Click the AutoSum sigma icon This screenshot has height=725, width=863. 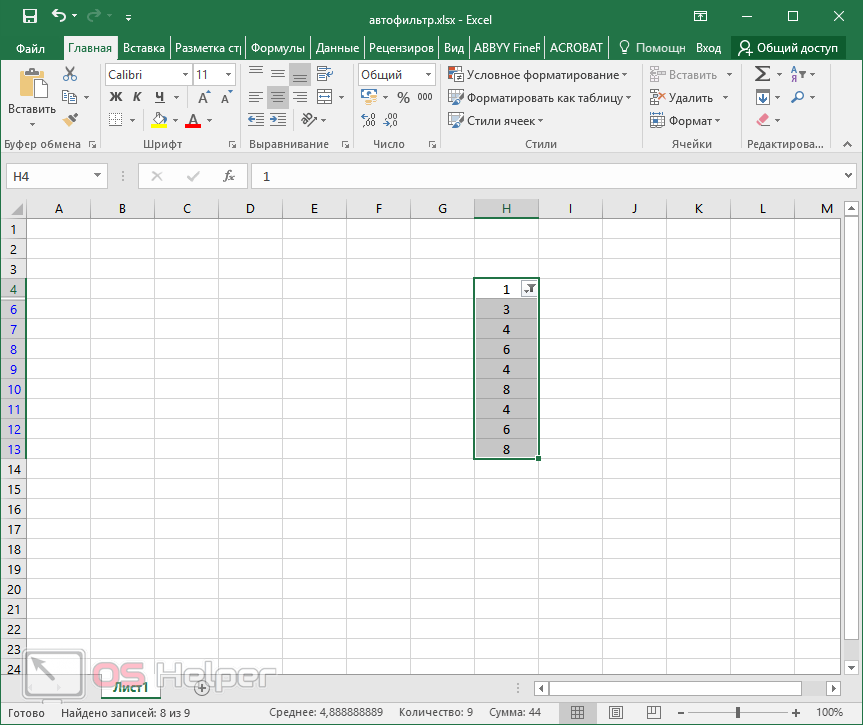[762, 74]
